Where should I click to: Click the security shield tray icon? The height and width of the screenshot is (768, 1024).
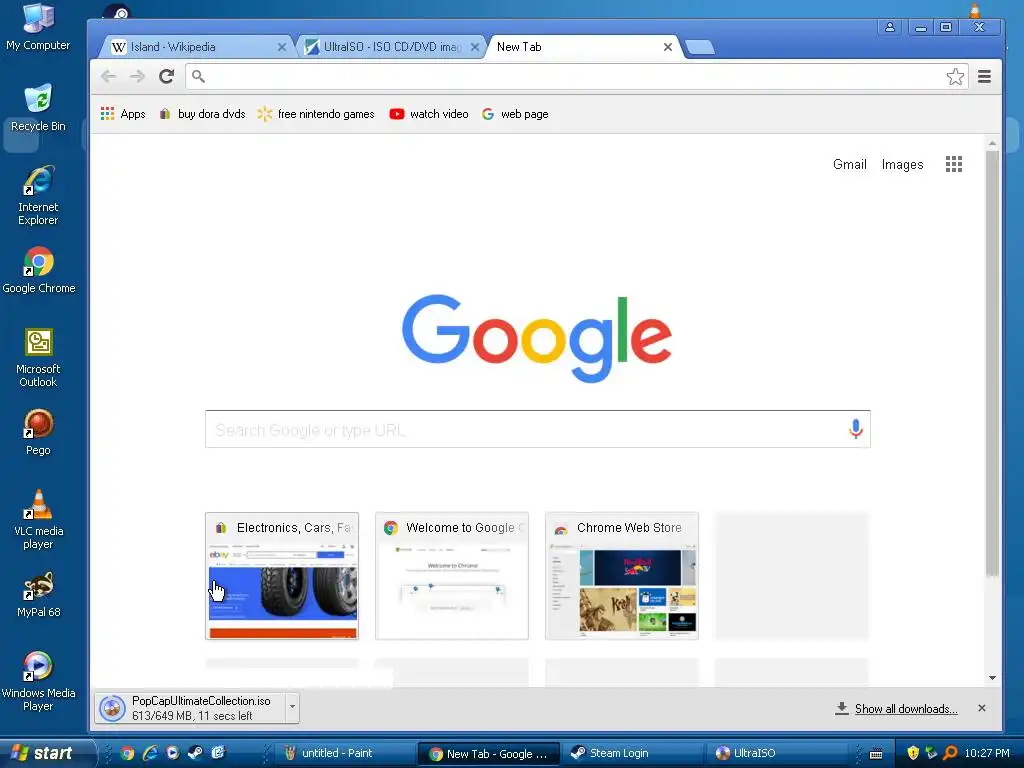coord(912,753)
